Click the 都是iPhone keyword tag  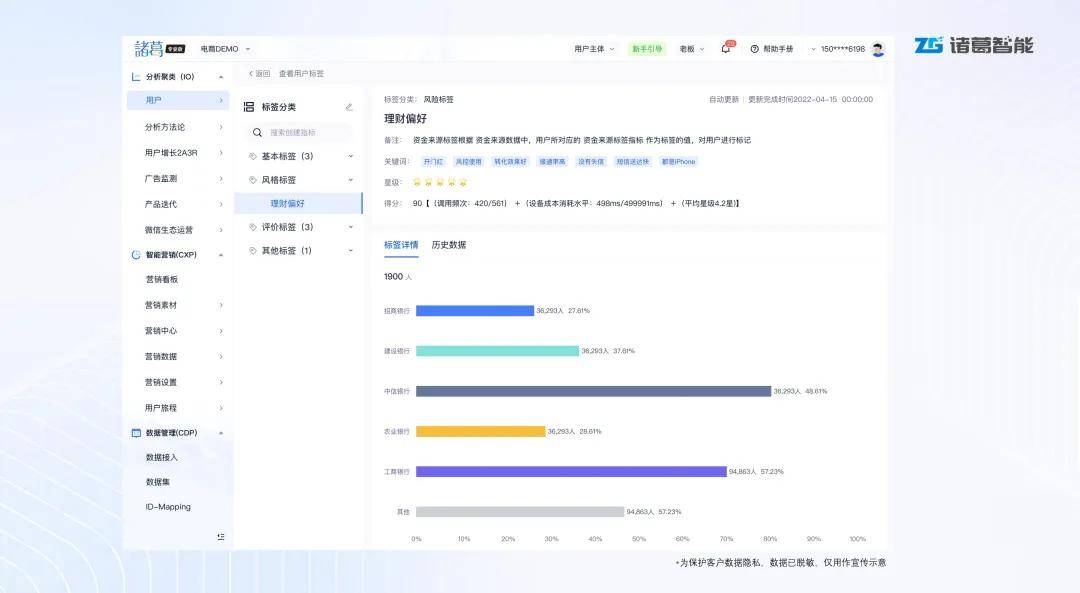click(678, 162)
